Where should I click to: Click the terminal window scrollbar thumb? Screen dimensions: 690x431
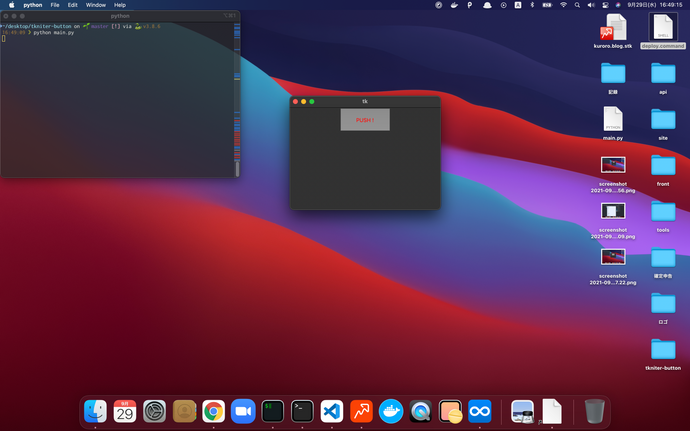pyautogui.click(x=237, y=169)
